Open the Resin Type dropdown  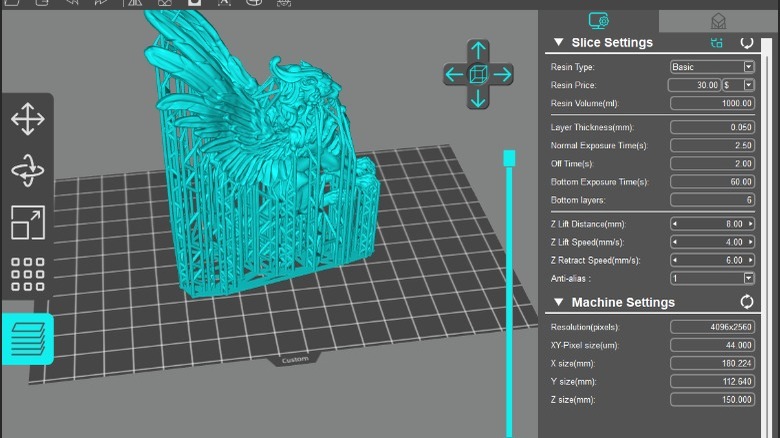click(712, 67)
